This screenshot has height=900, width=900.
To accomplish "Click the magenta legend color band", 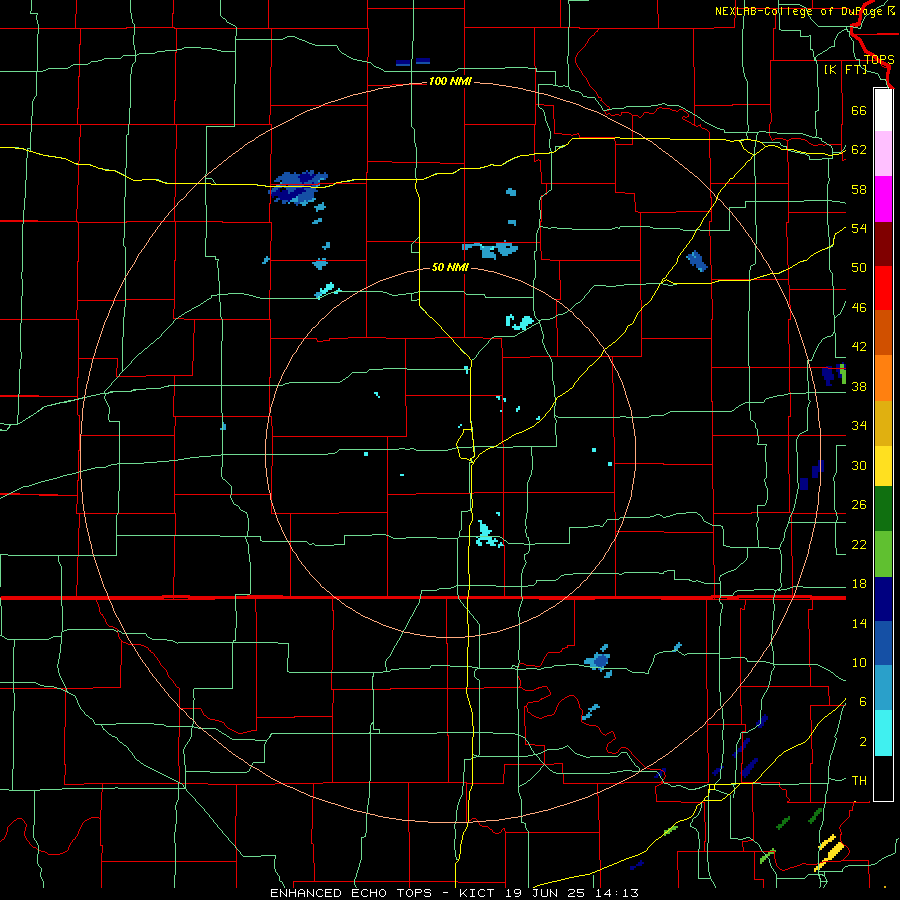I will 883,199.
